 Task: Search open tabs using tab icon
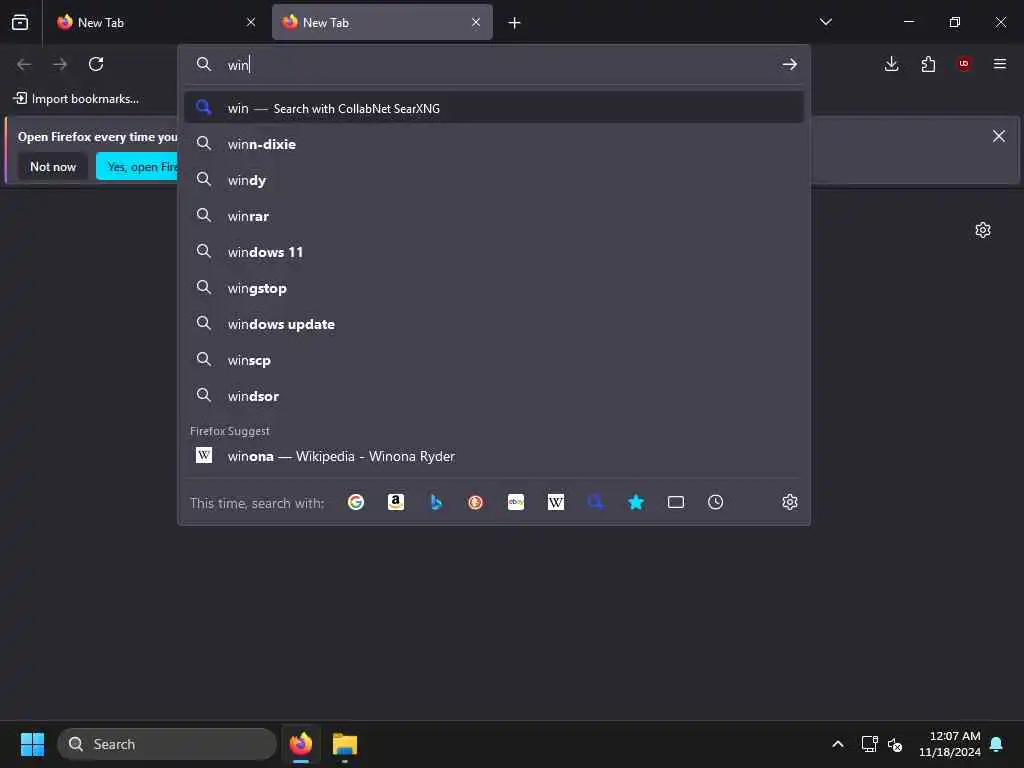676,502
